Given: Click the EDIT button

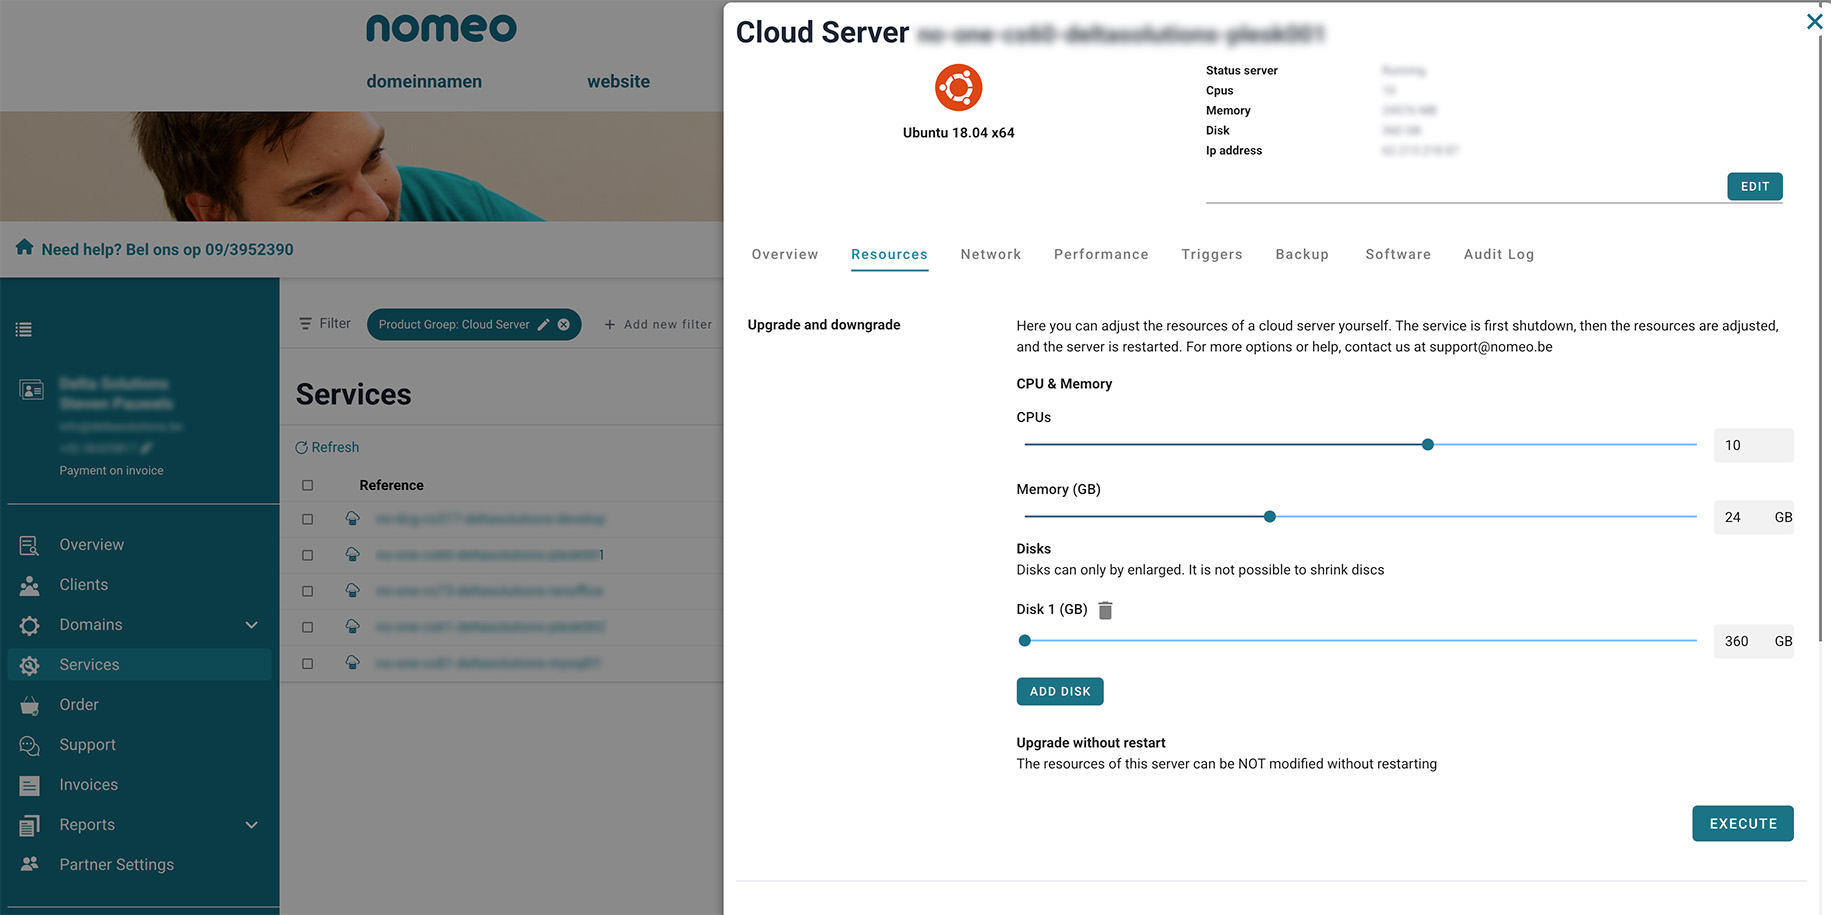Looking at the screenshot, I should point(1755,186).
